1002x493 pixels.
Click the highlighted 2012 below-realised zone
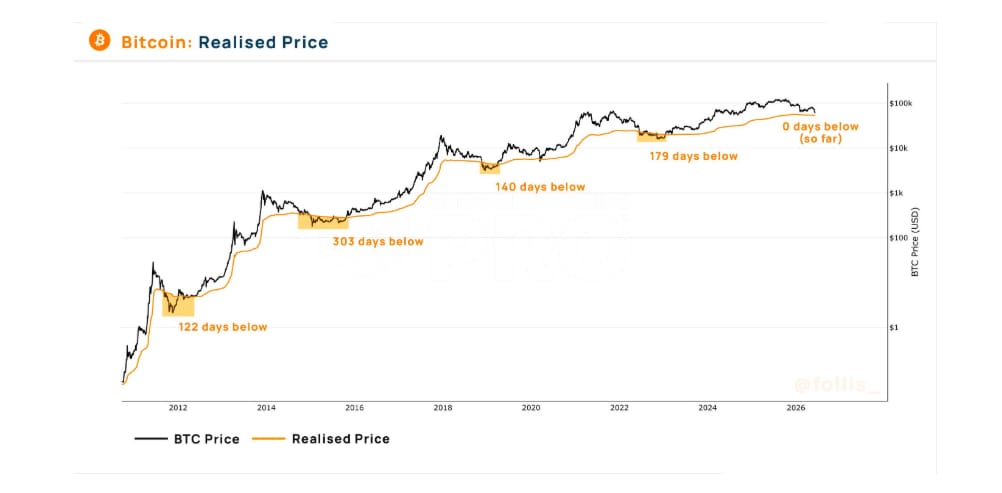[178, 304]
